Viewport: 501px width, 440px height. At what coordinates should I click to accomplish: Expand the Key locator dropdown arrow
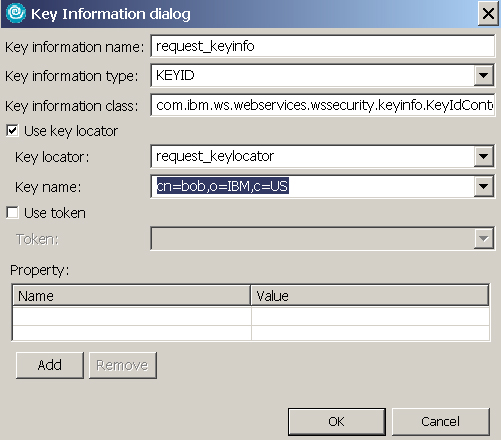(484, 156)
